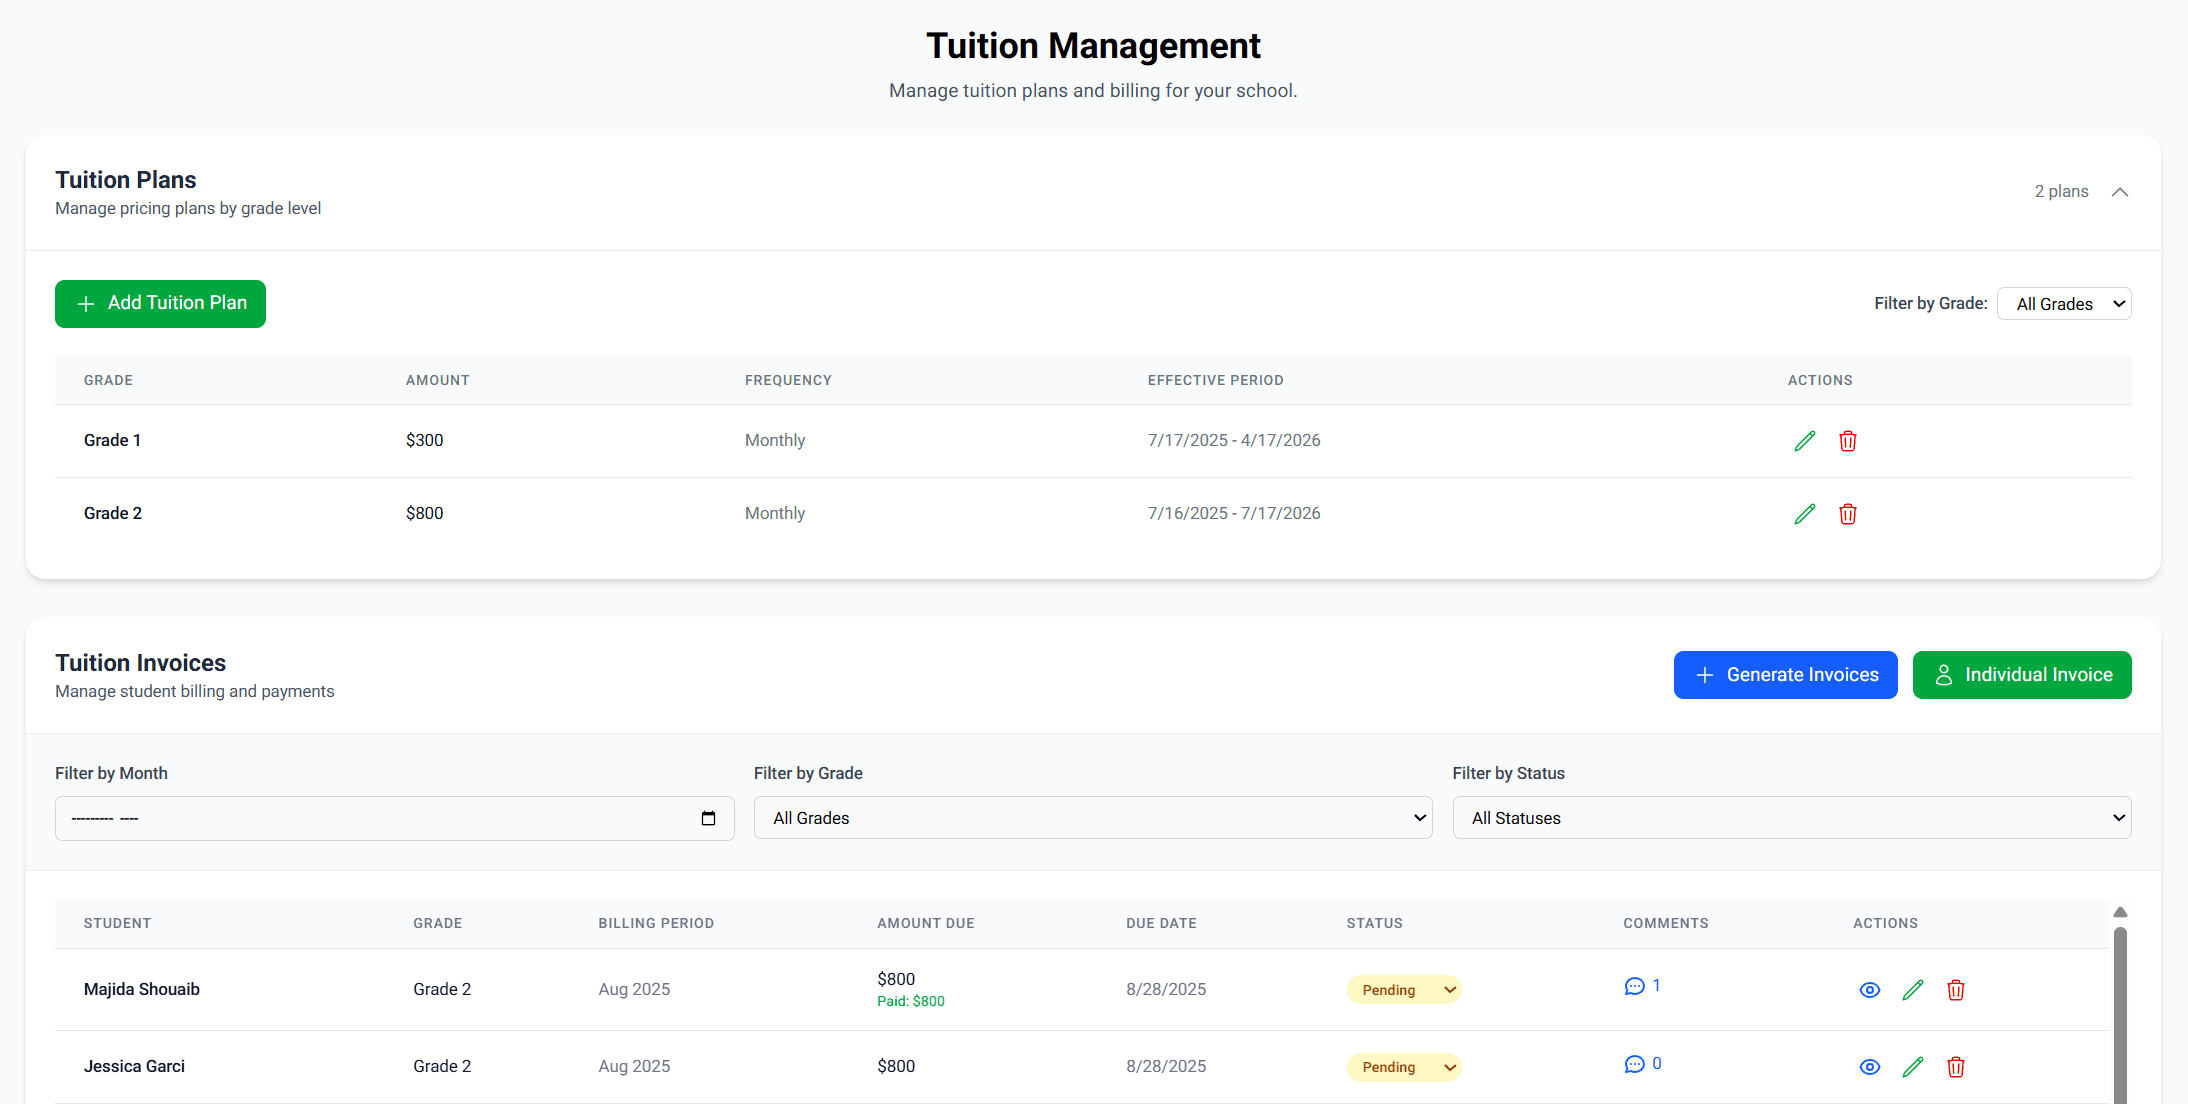
Task: Open comments for Majida Shouaib invoice
Action: pyautogui.click(x=1641, y=986)
